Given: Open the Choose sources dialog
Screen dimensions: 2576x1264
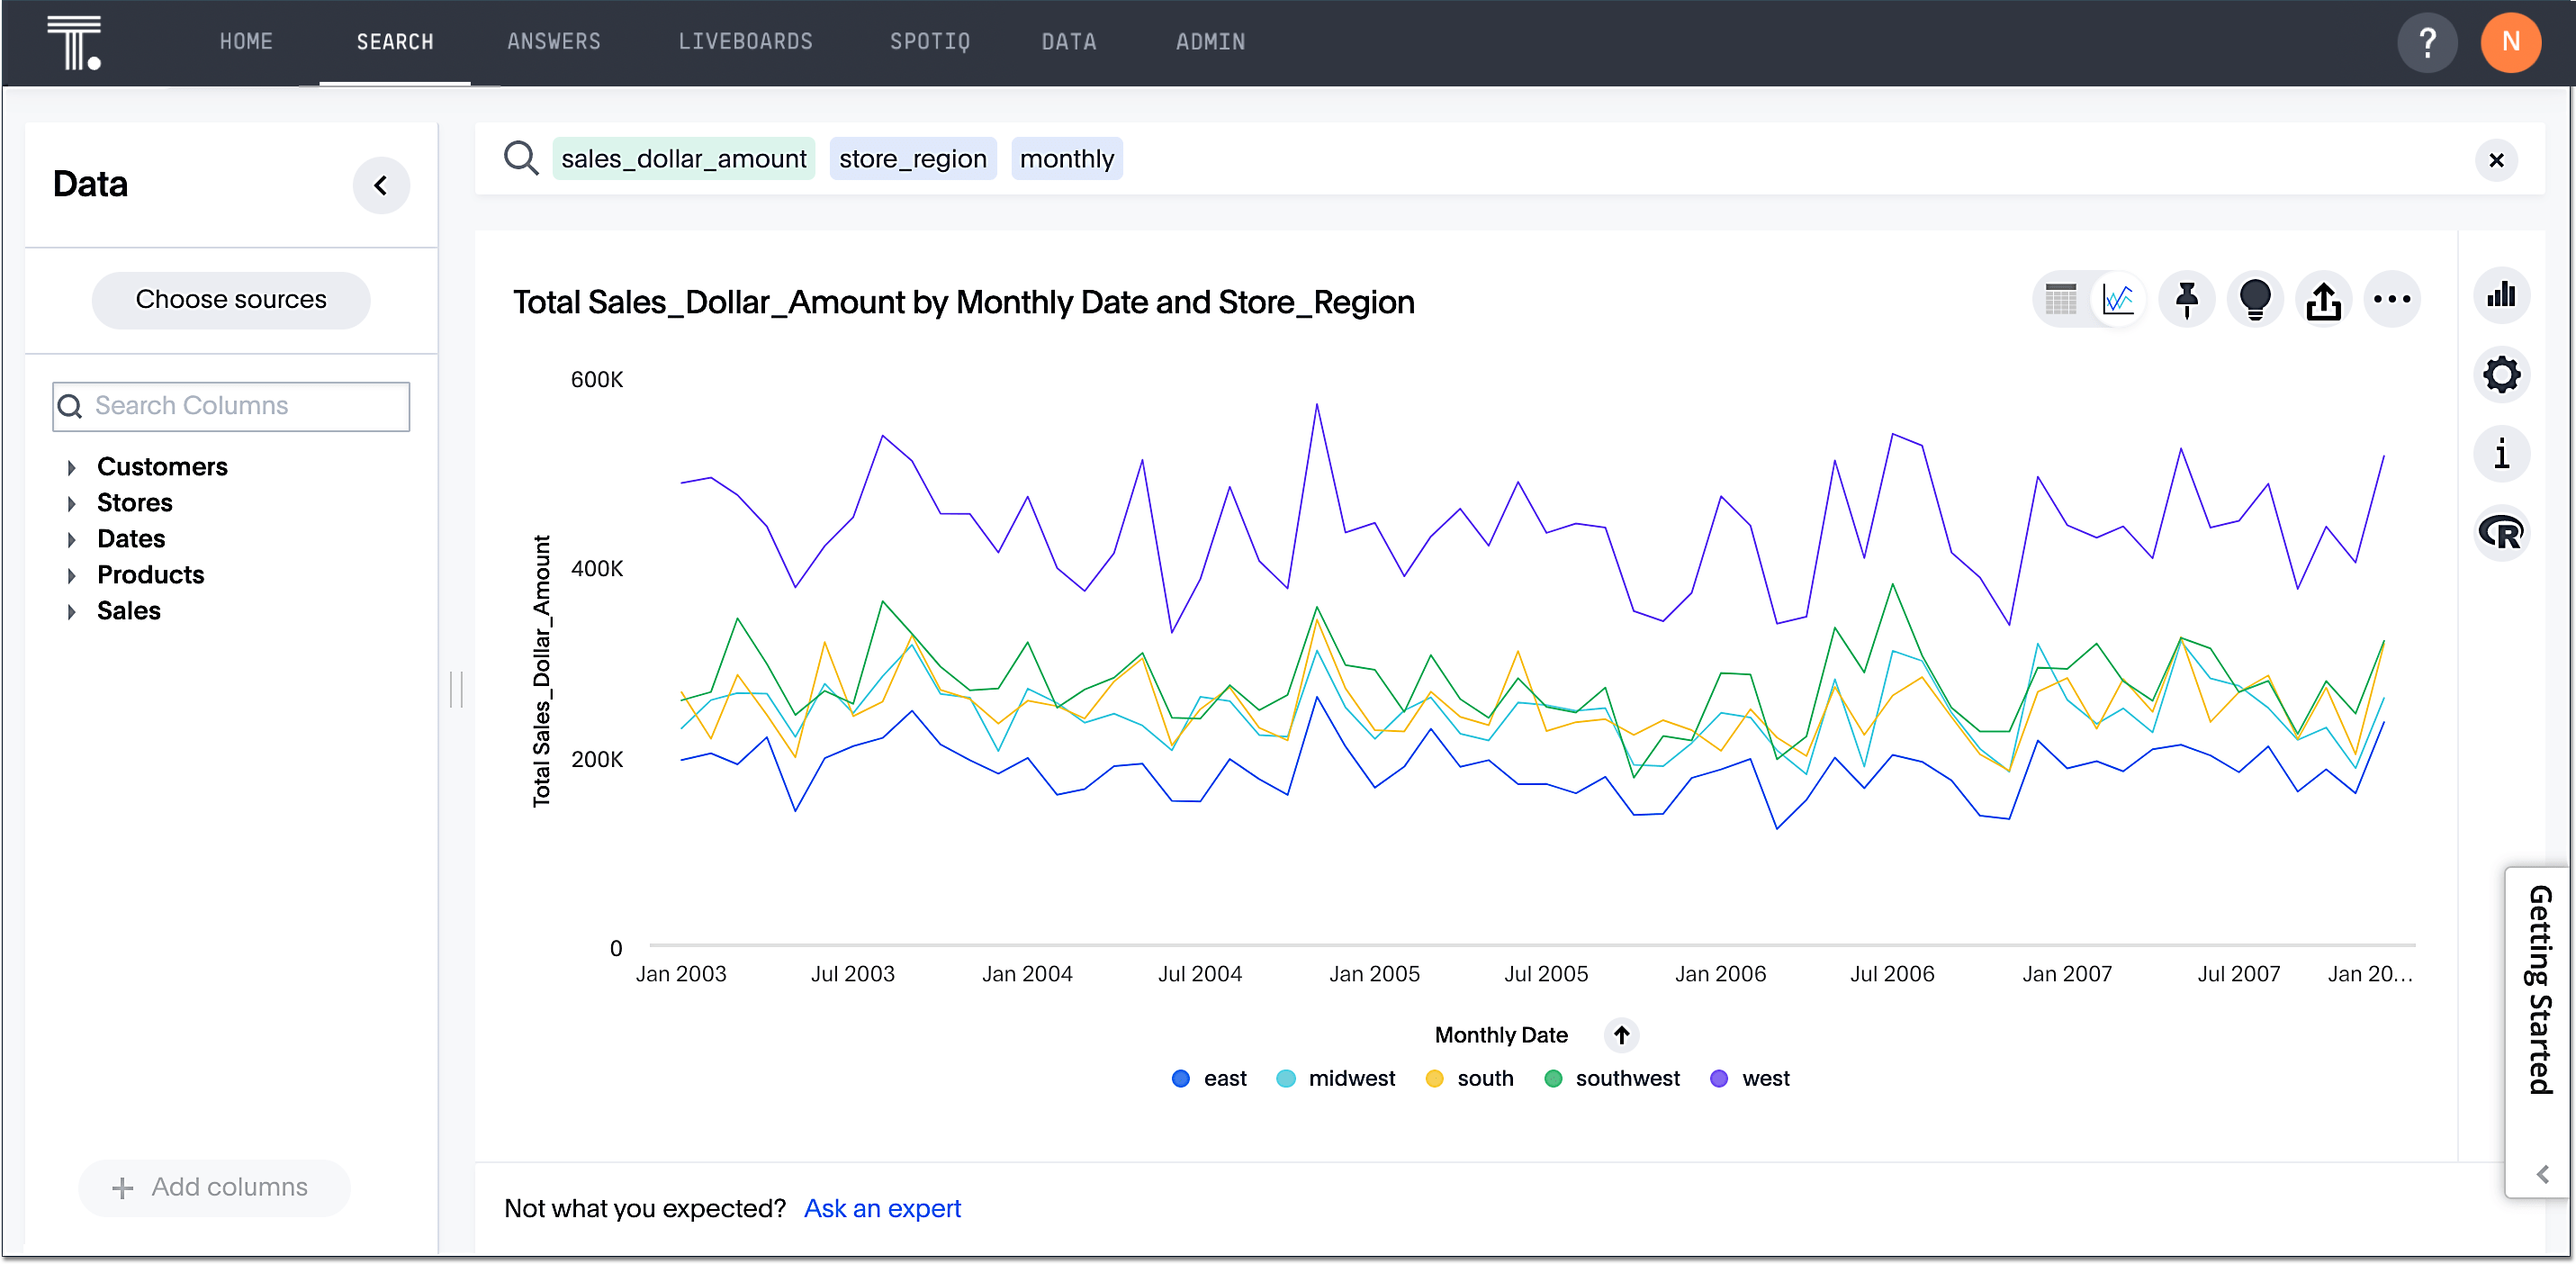Looking at the screenshot, I should 231,299.
